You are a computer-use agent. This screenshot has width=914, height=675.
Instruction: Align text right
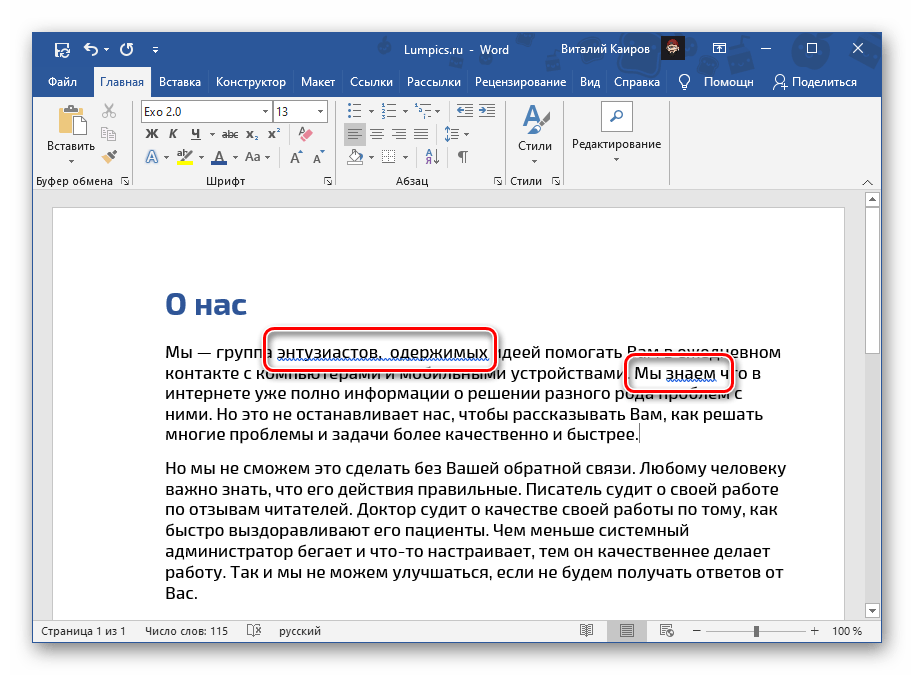tap(399, 135)
